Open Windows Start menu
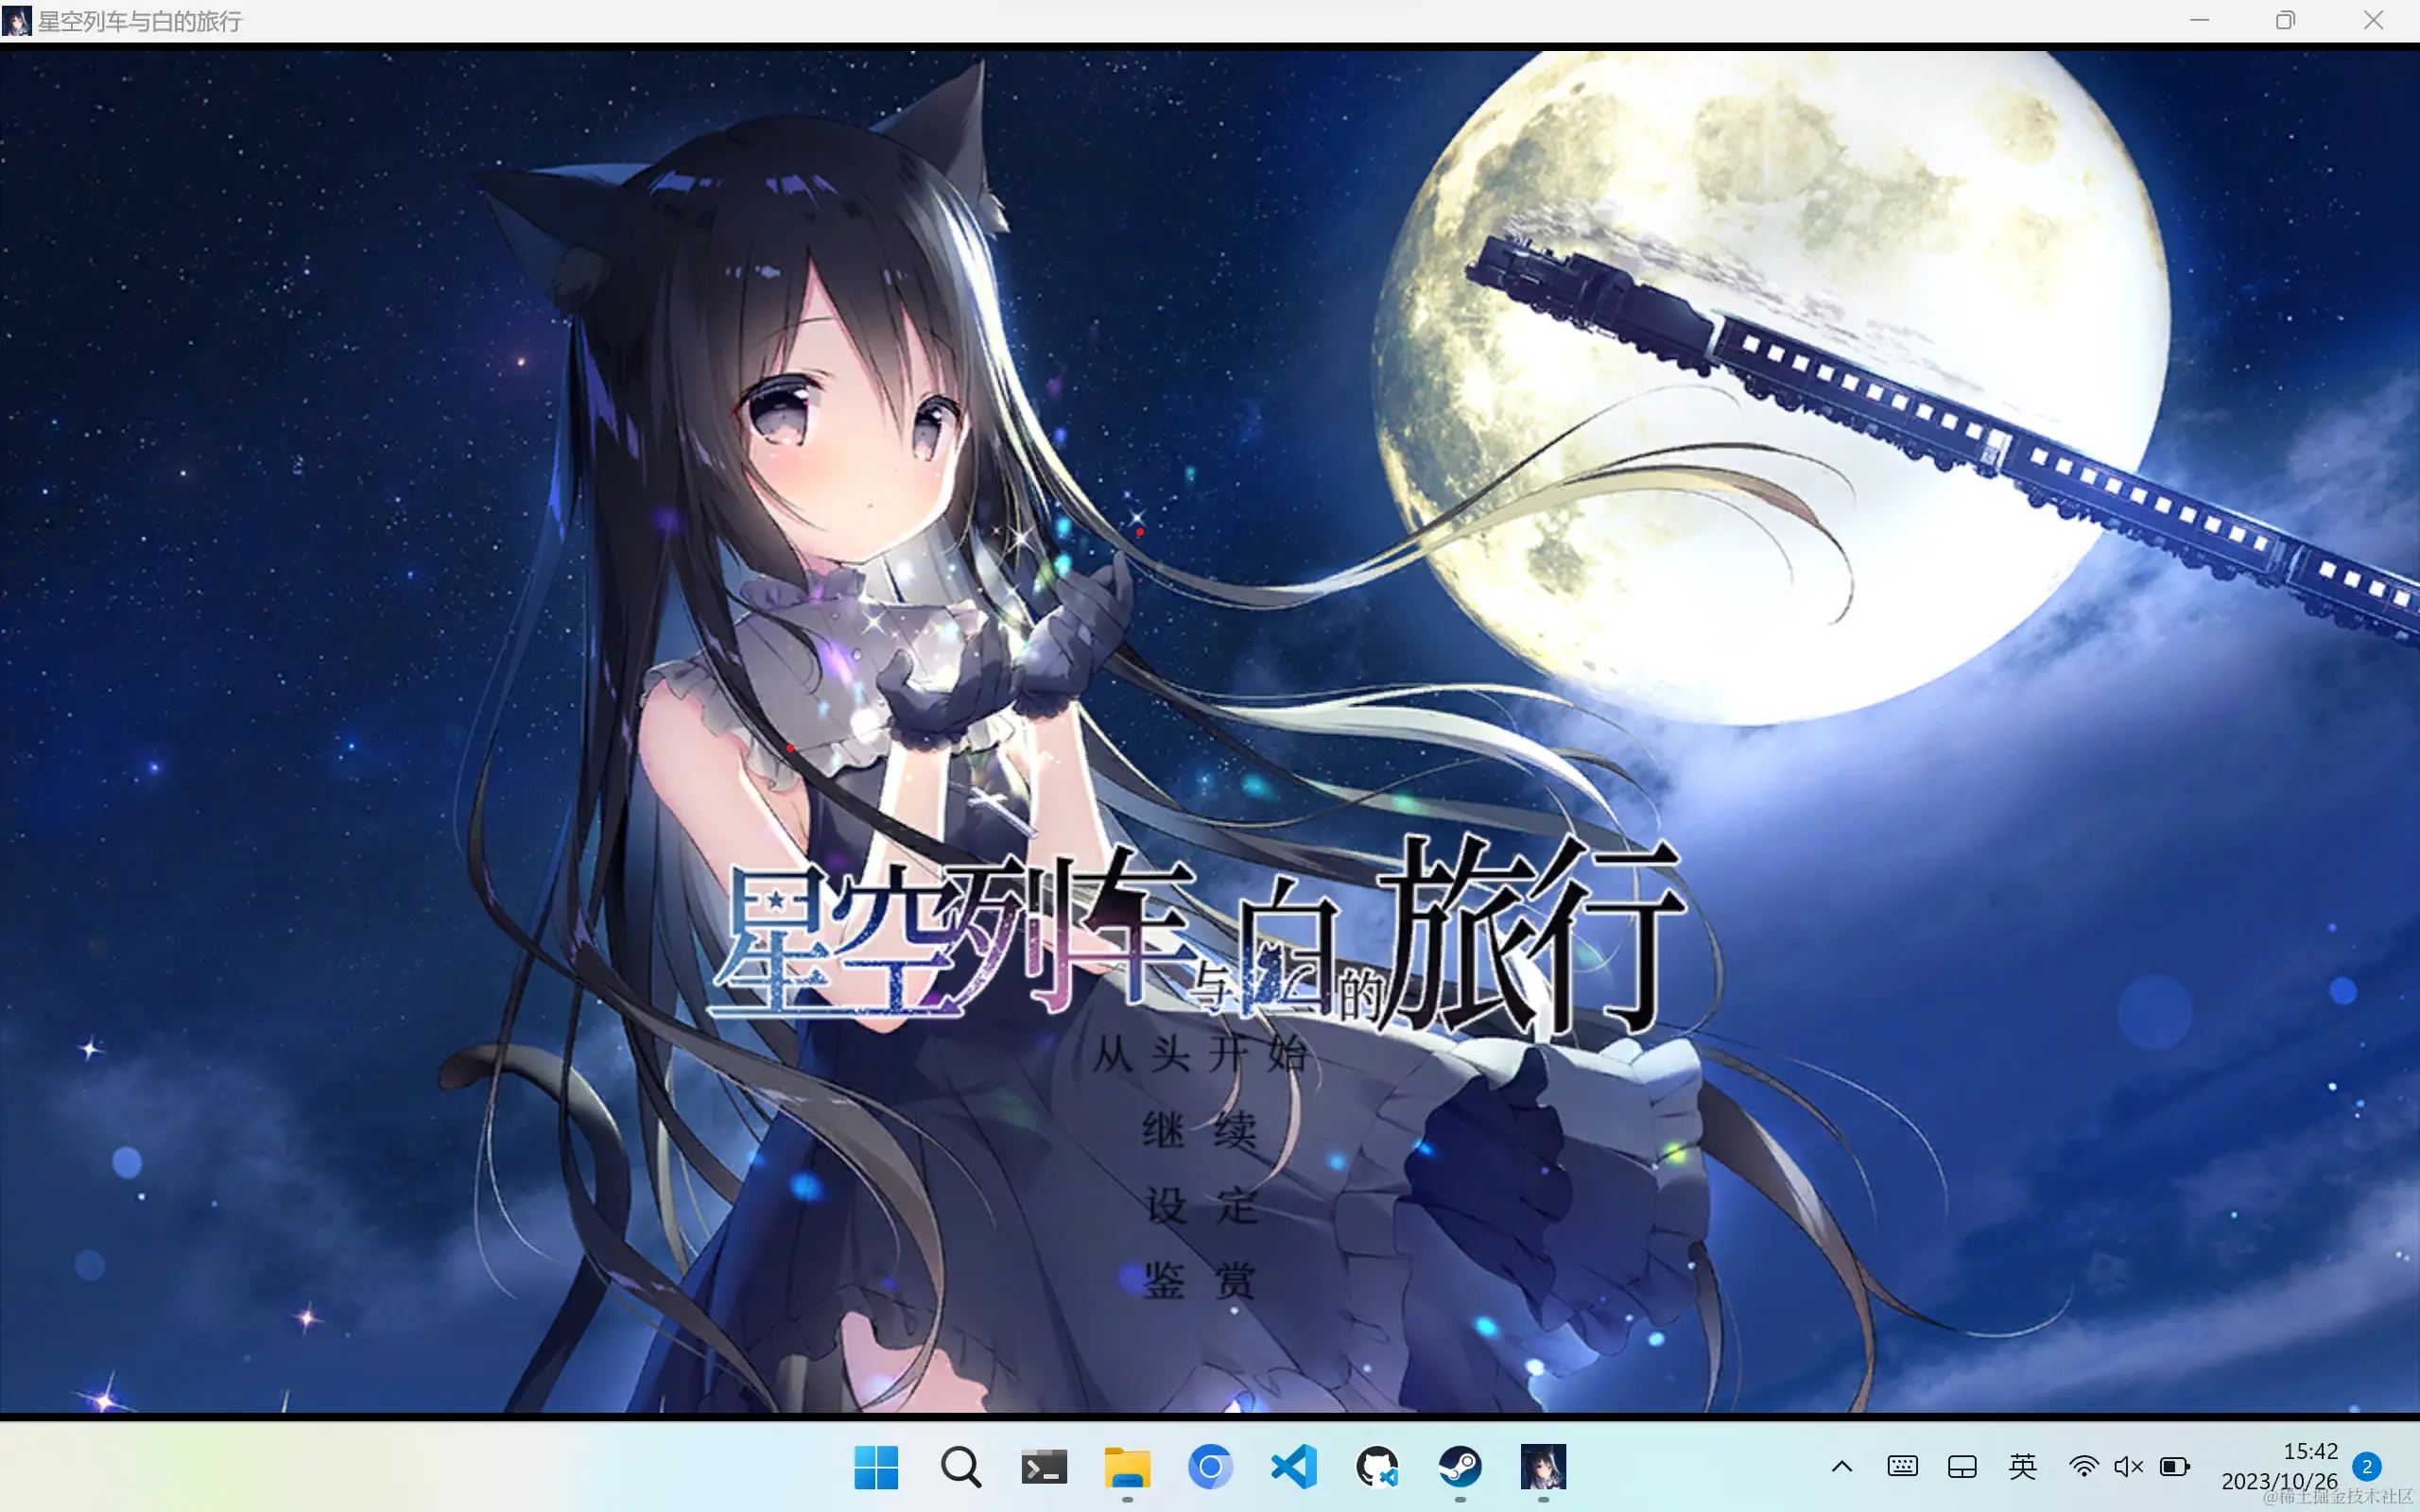2420x1512 pixels. [876, 1467]
